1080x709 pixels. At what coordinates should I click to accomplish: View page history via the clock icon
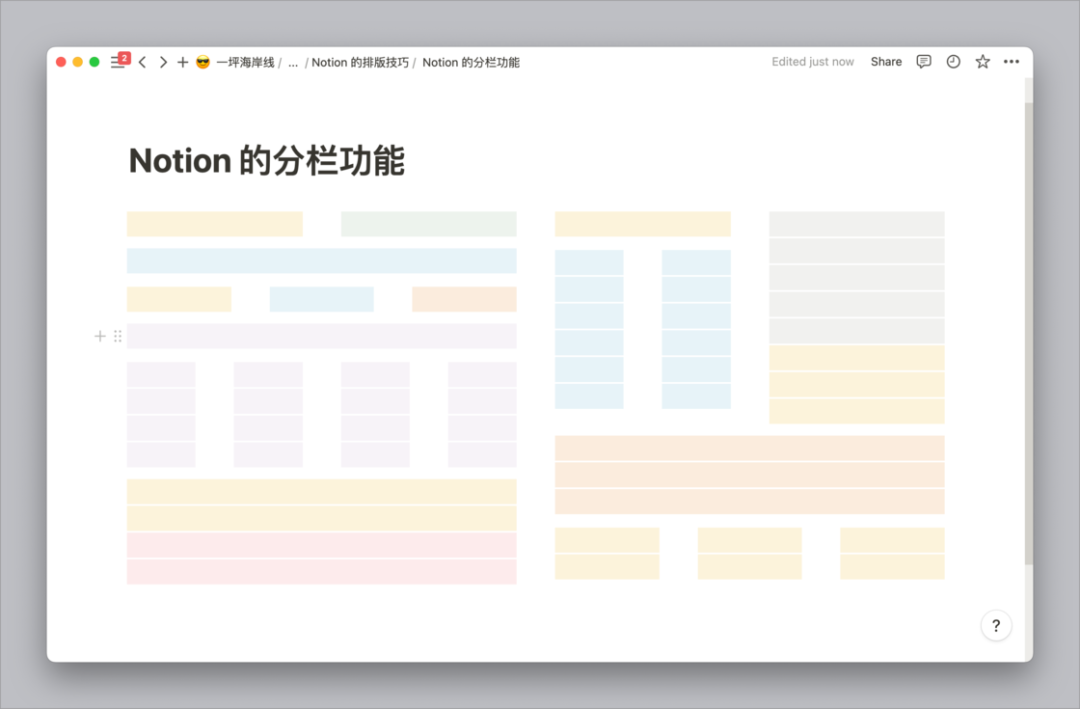pos(952,61)
